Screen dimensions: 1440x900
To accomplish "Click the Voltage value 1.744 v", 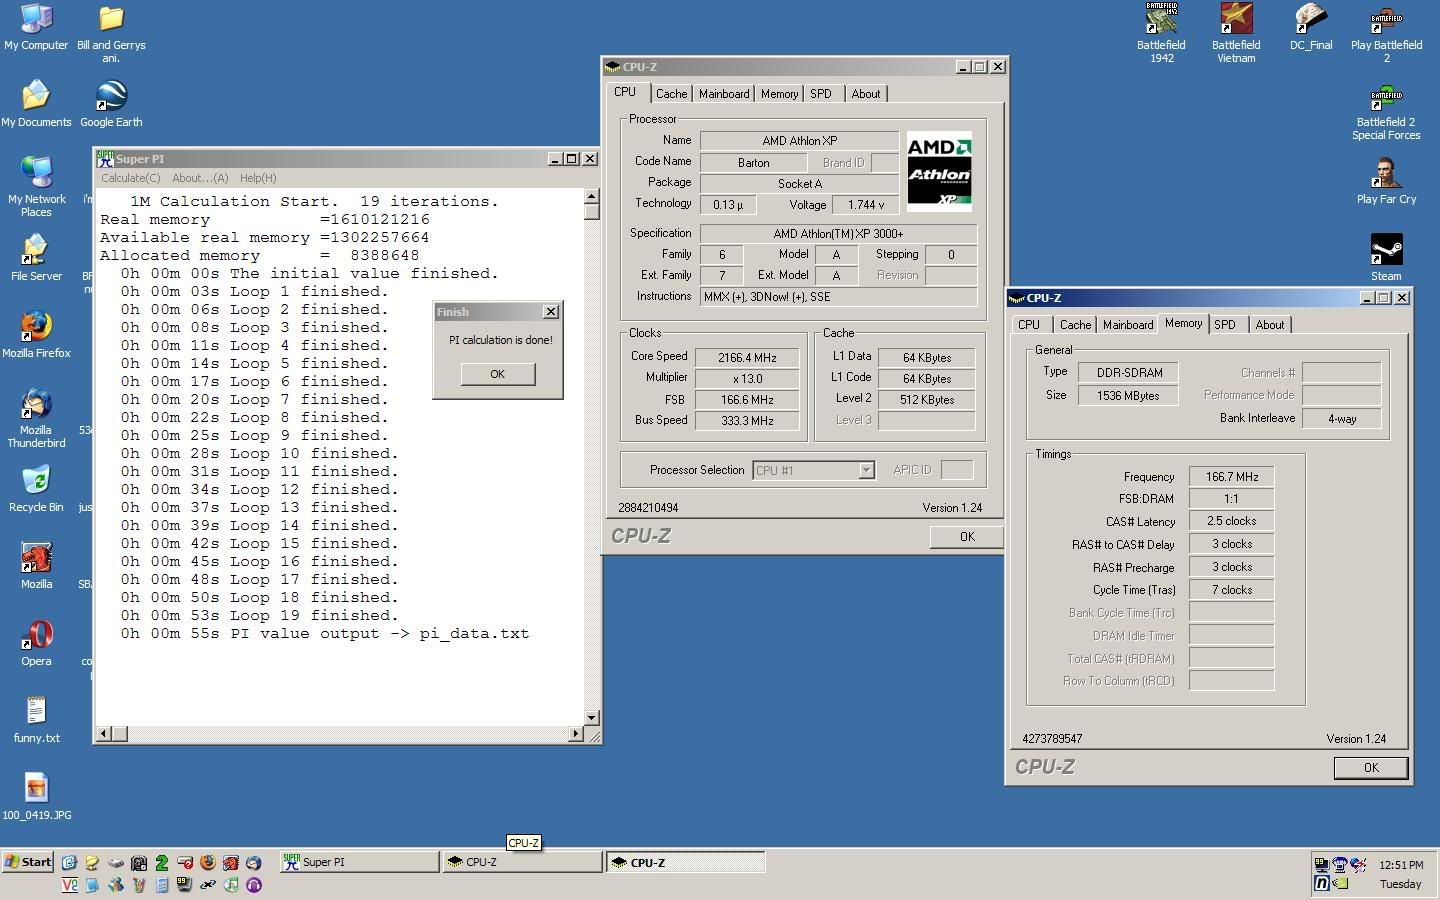I will click(866, 205).
